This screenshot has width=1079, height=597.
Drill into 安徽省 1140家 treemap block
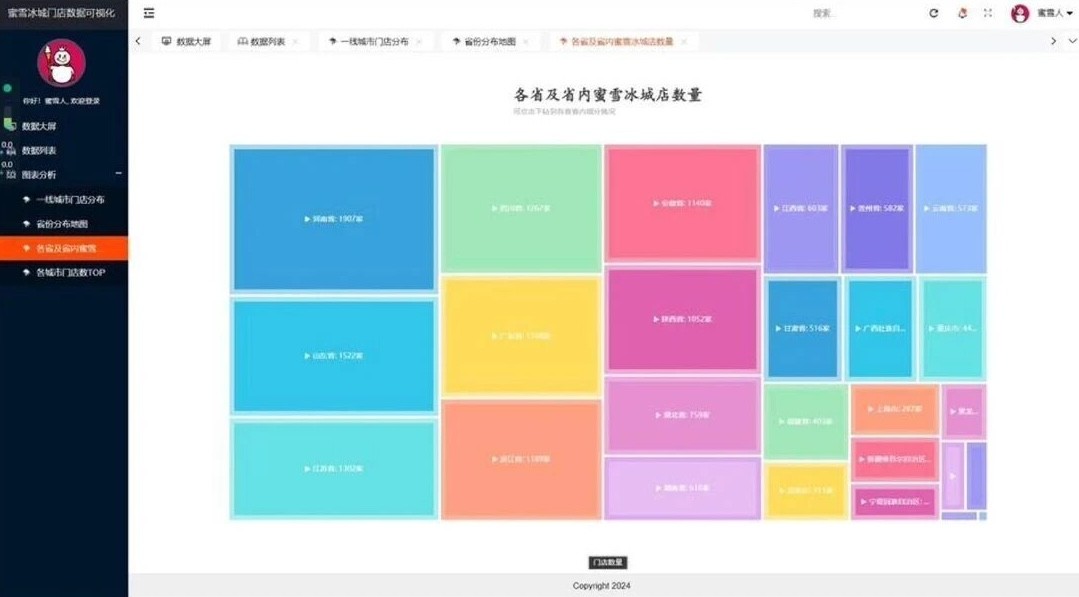coord(683,203)
